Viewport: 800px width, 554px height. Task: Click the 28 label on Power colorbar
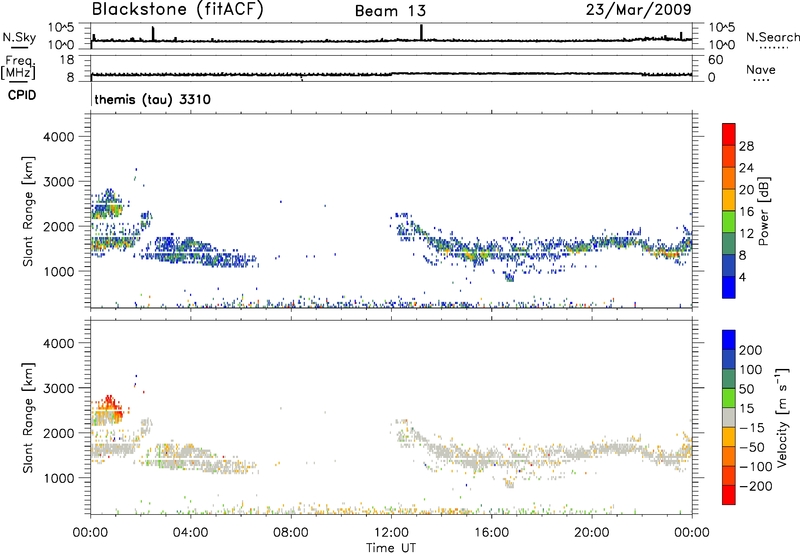click(746, 146)
